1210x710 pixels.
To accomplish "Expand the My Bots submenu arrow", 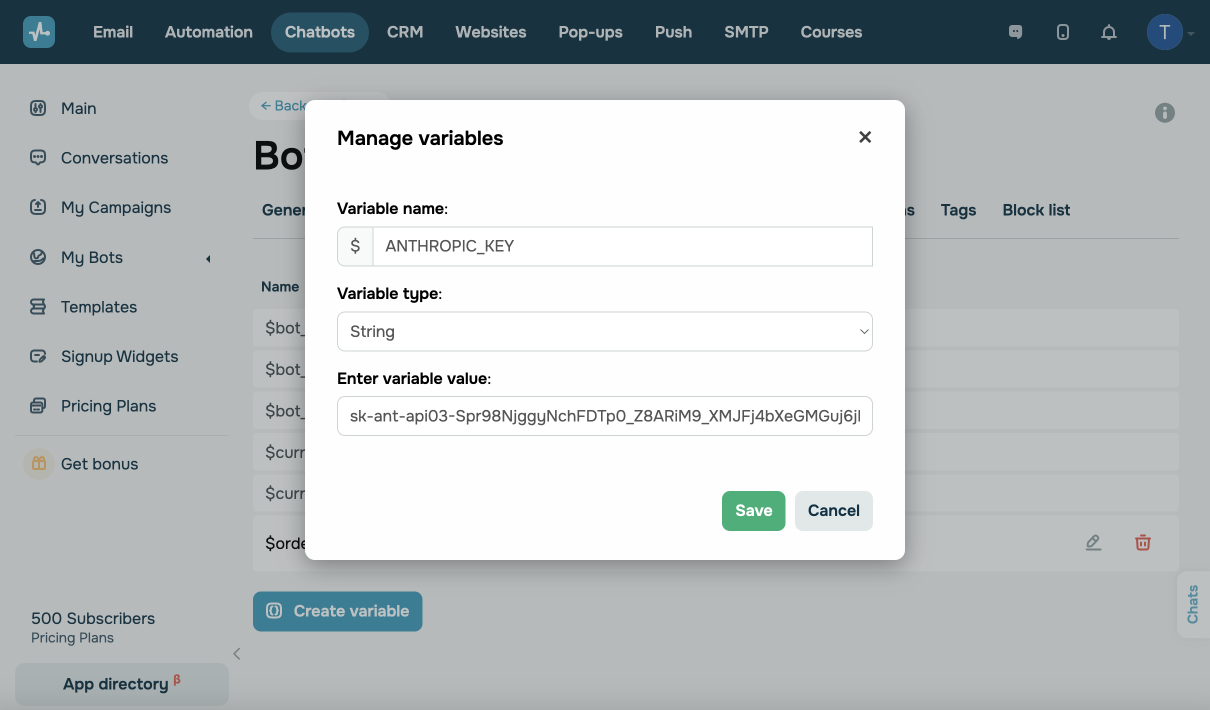I will (x=208, y=259).
